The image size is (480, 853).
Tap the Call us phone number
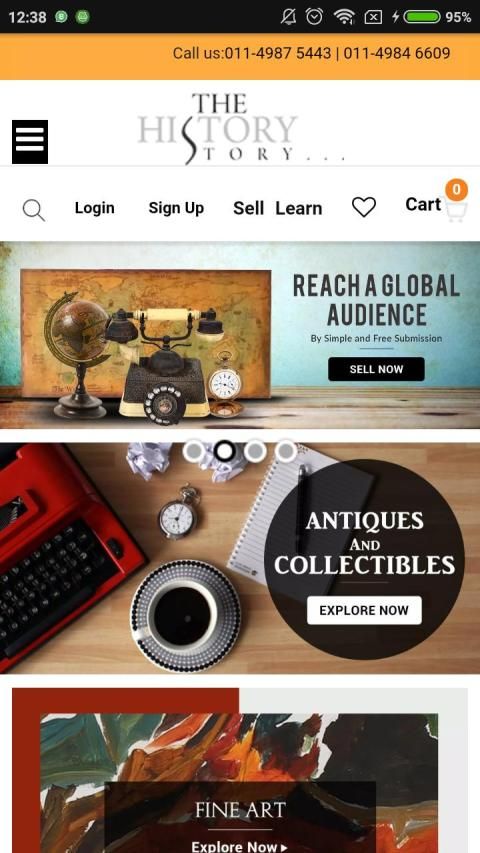coord(311,53)
